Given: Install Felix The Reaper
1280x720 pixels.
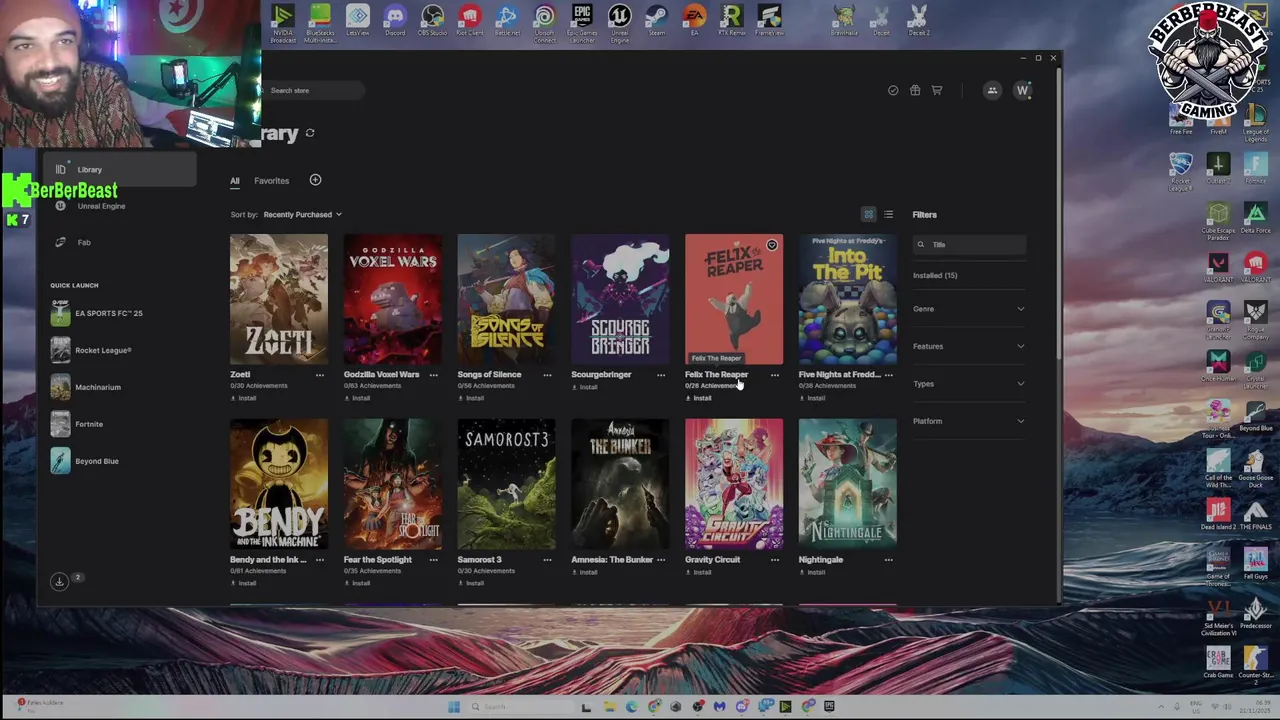Looking at the screenshot, I should tap(698, 398).
